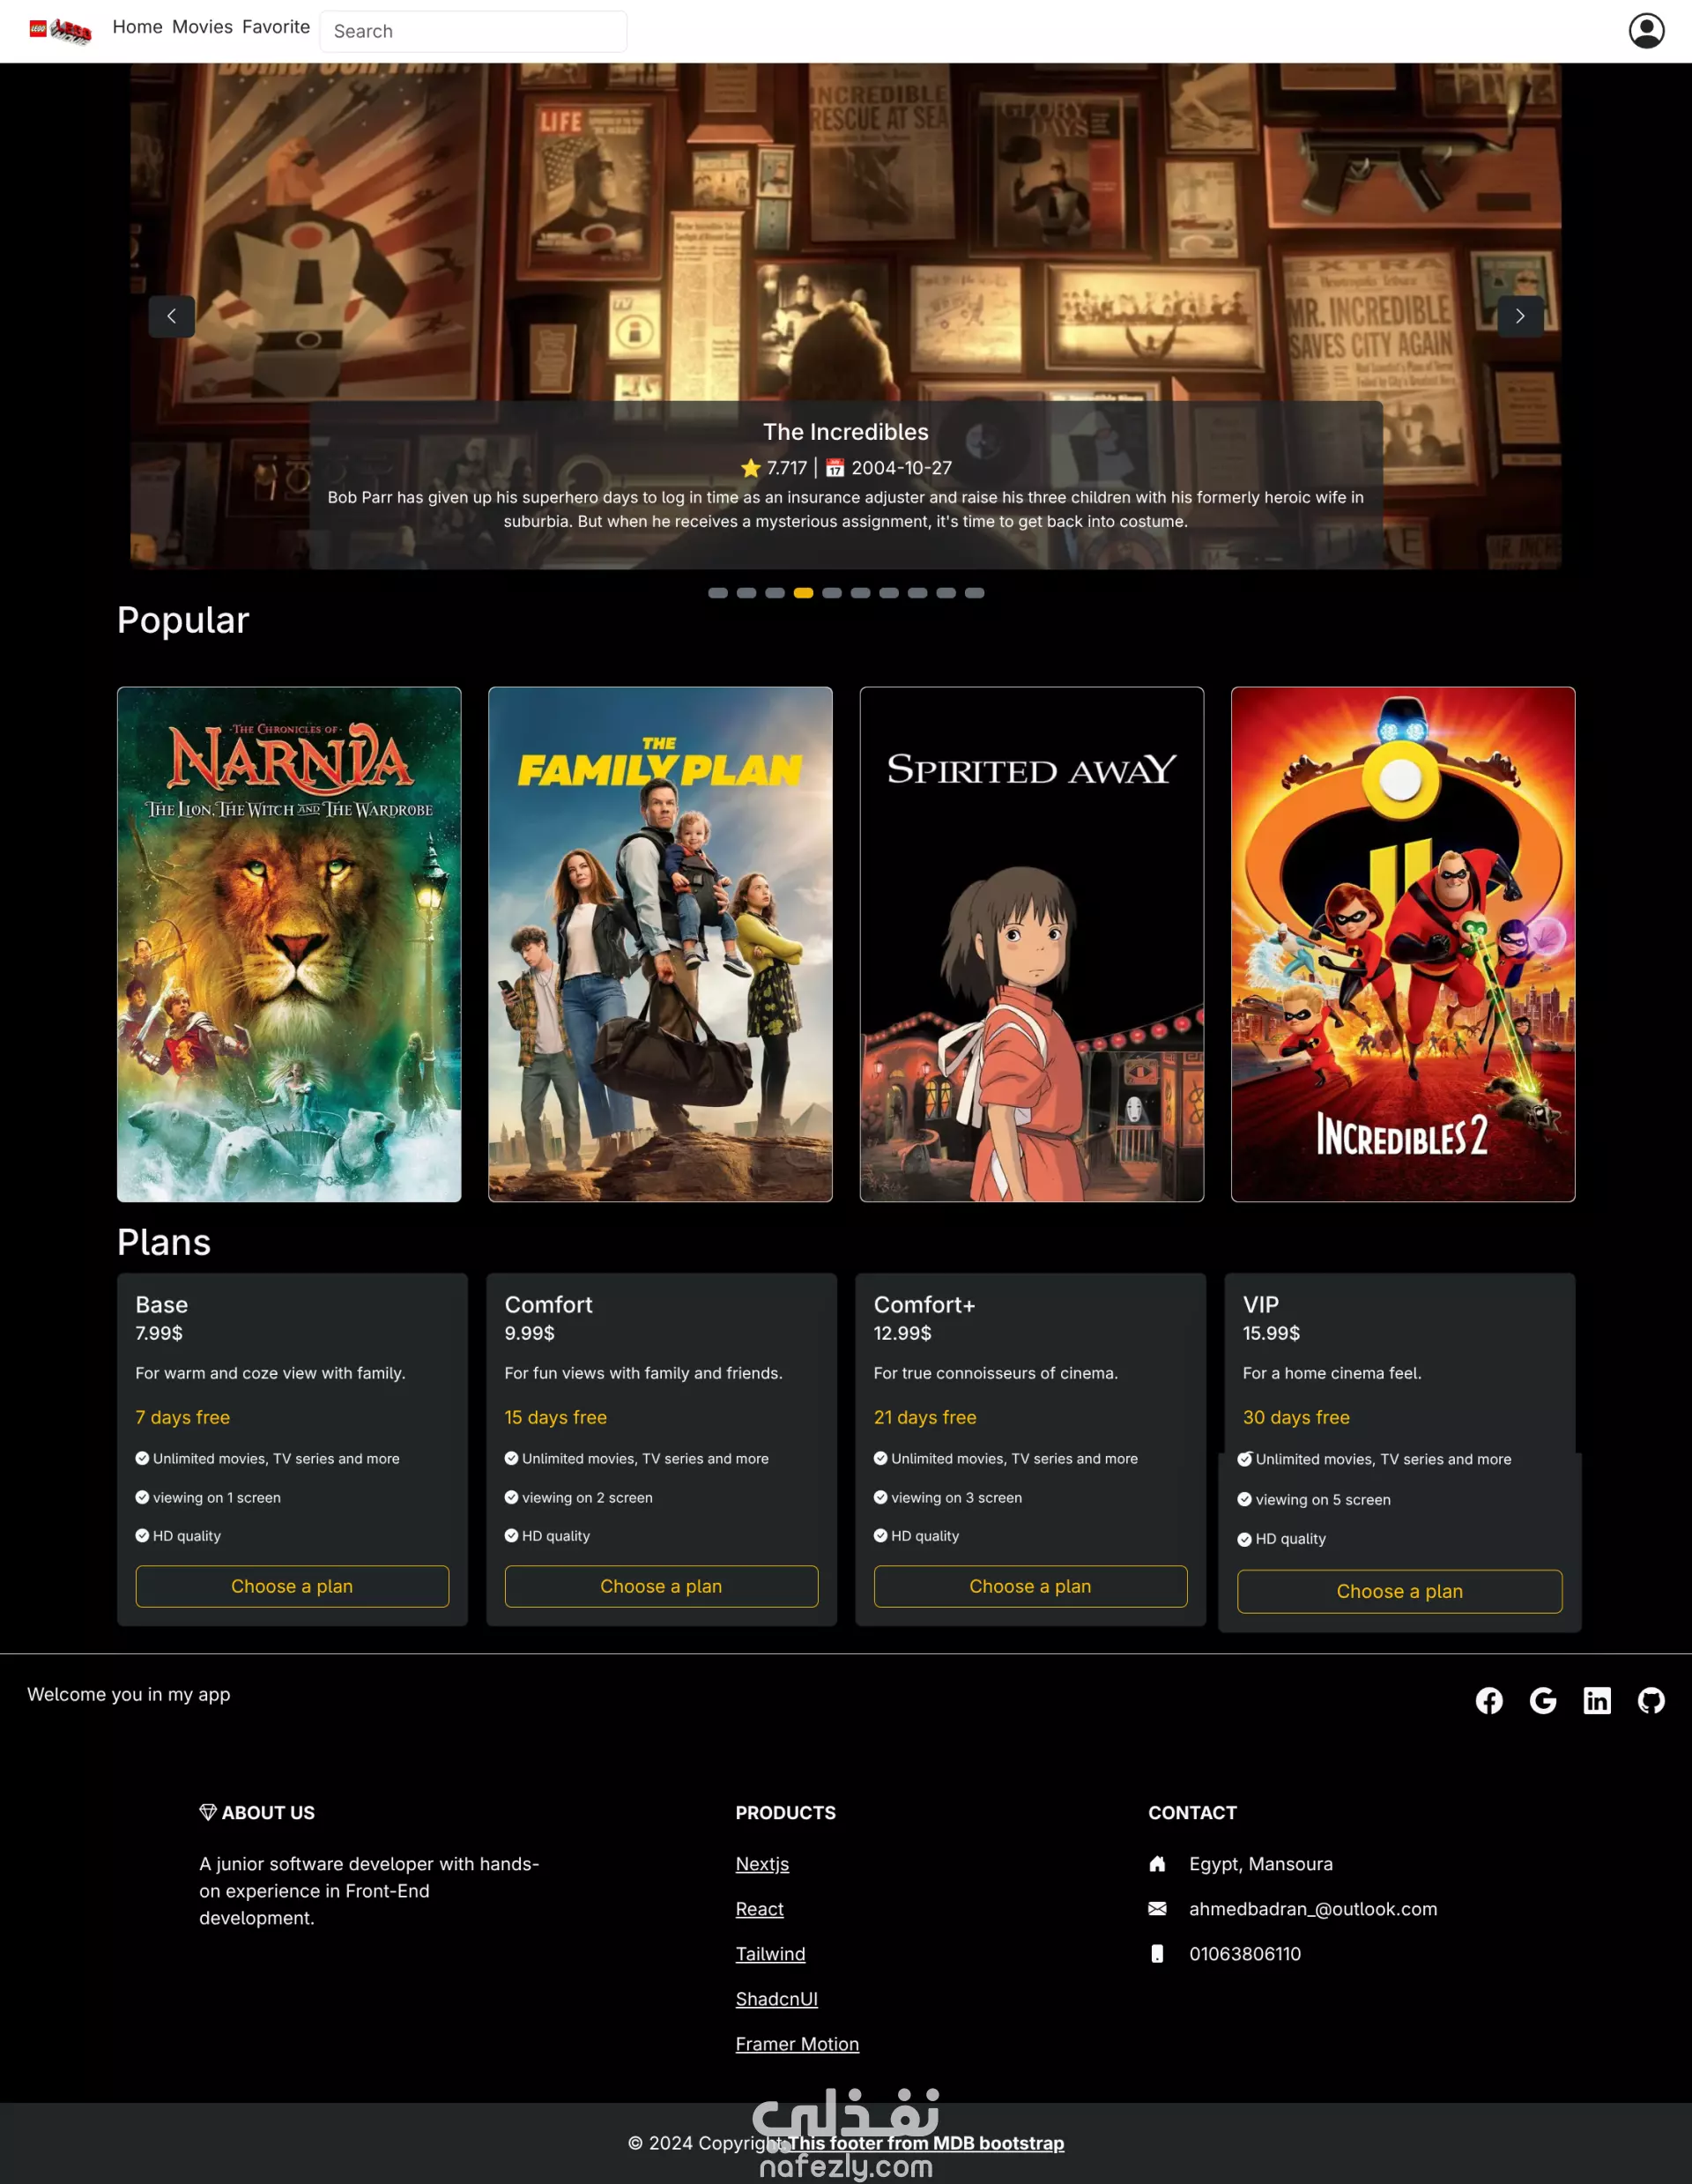Click the phone icon beside 01063806110
The width and height of the screenshot is (1692, 2184).
click(1157, 1953)
